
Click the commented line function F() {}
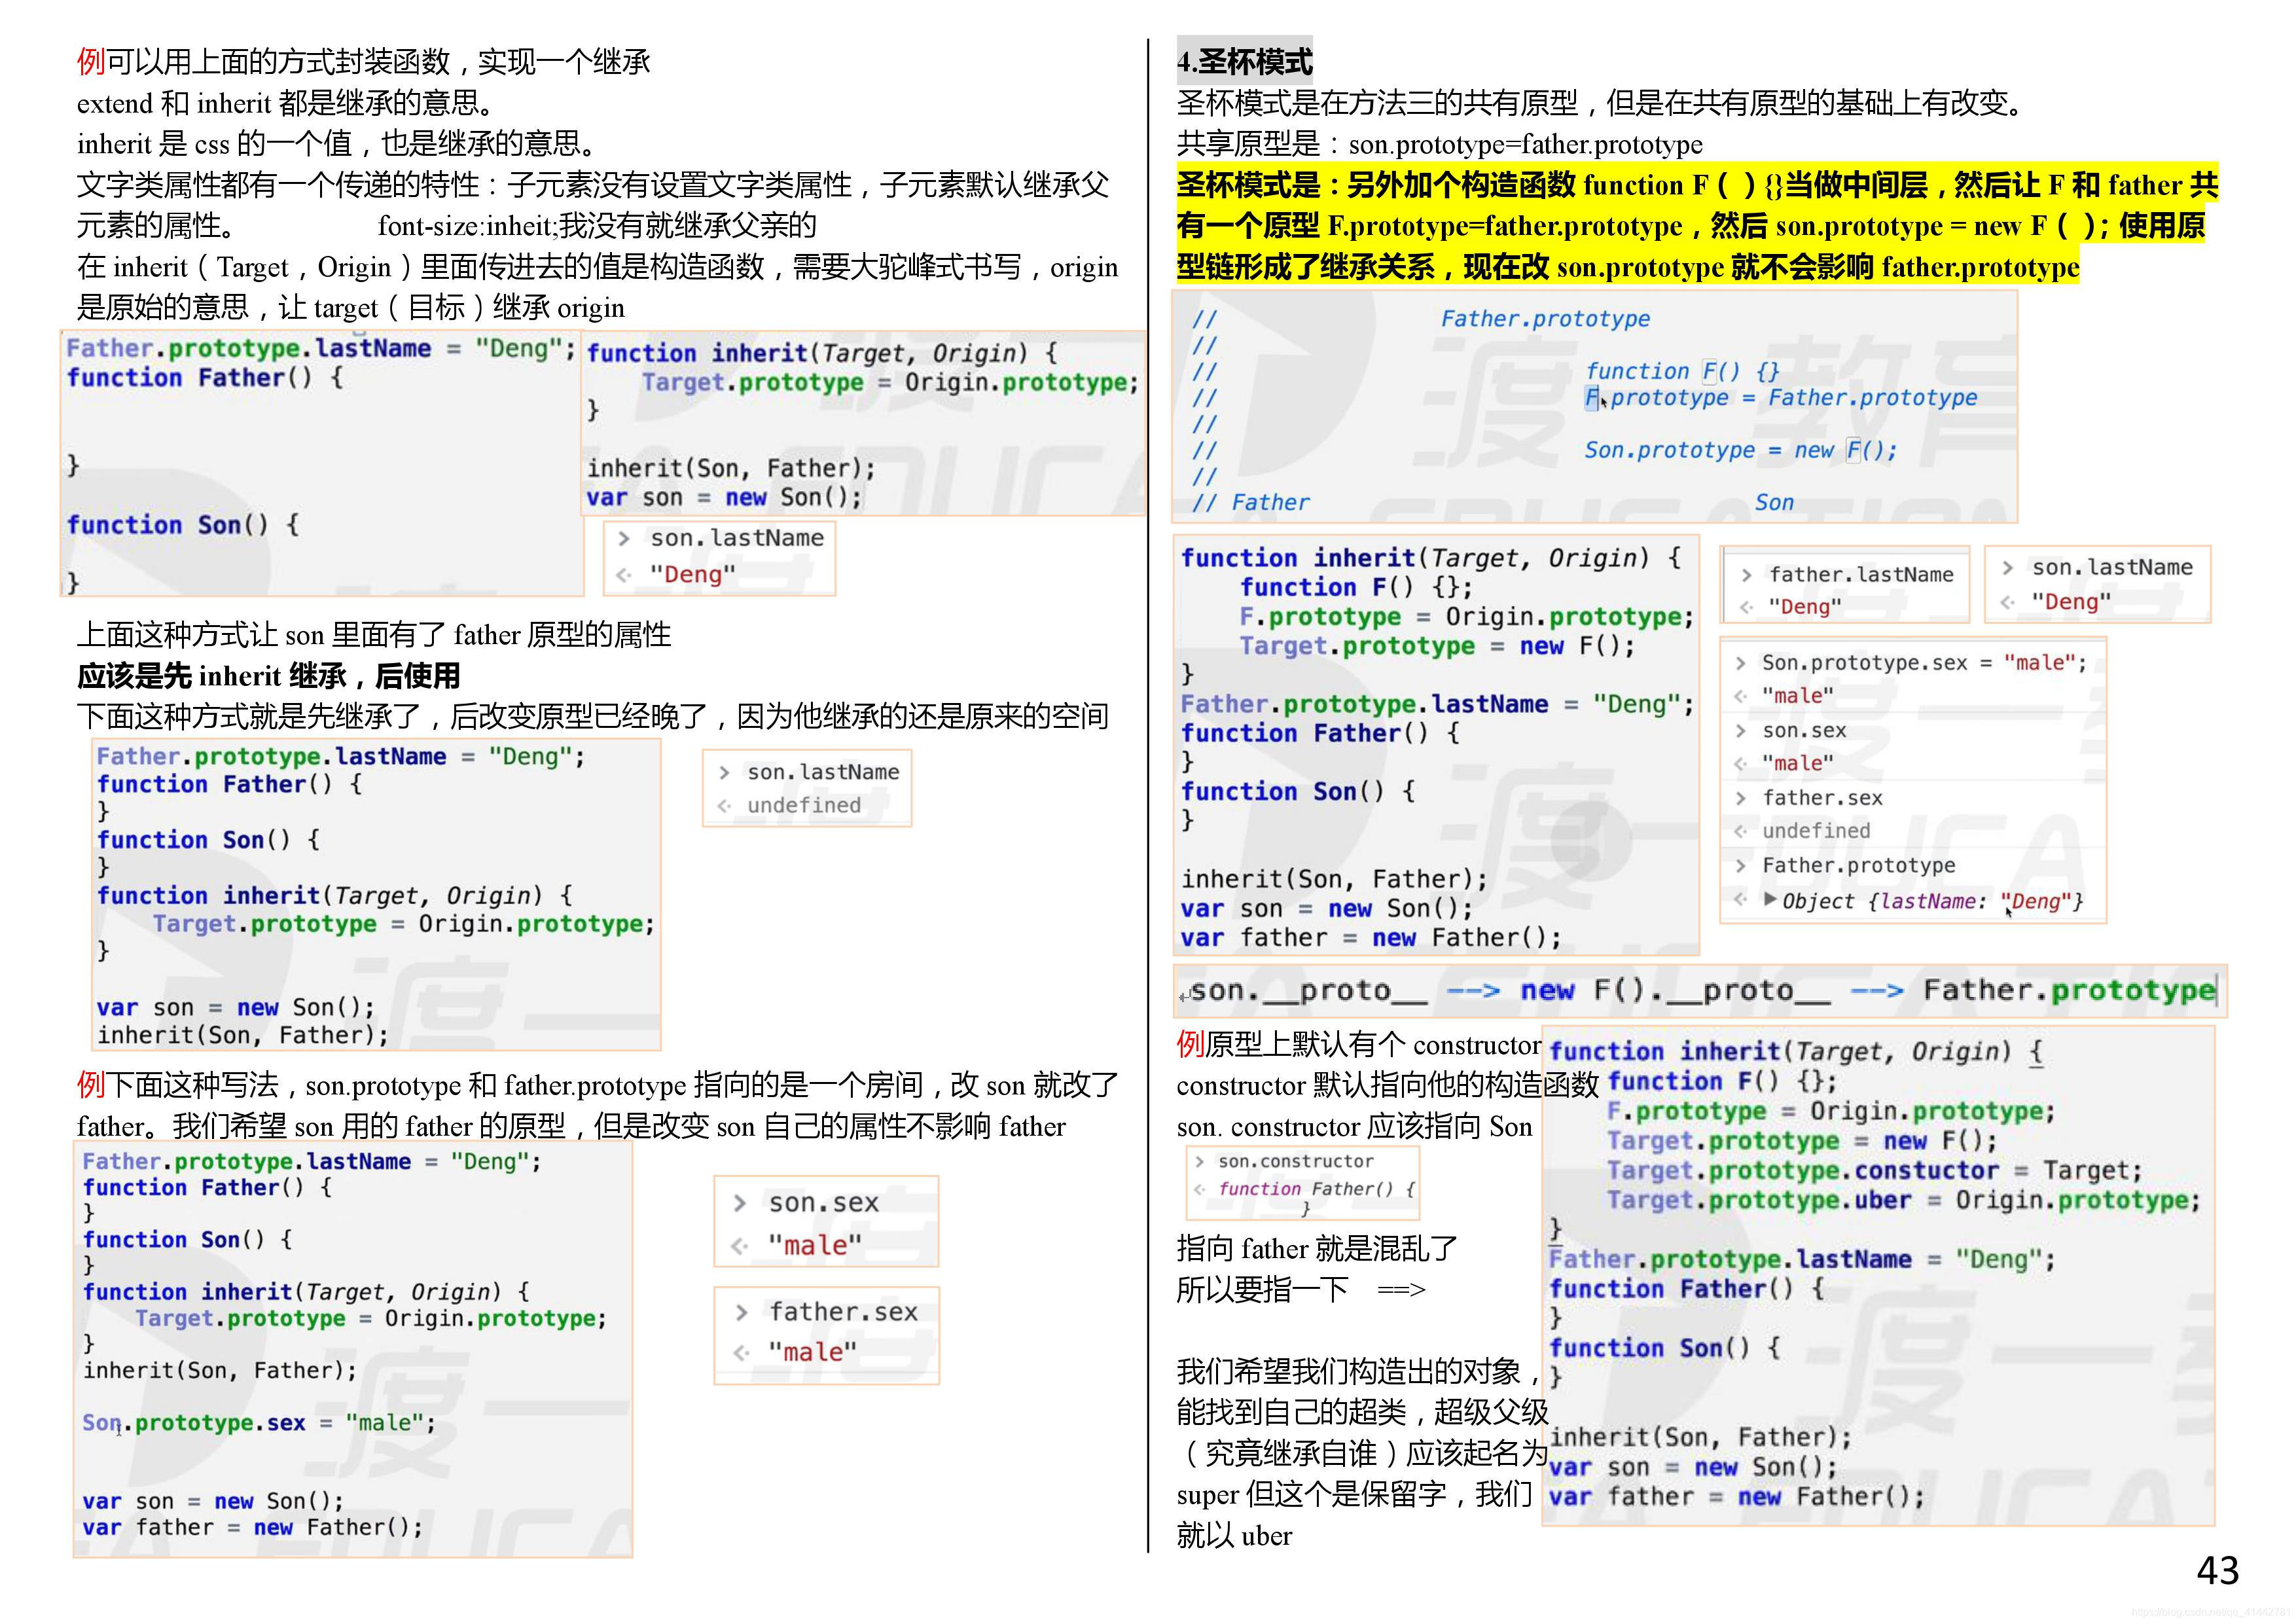1682,371
